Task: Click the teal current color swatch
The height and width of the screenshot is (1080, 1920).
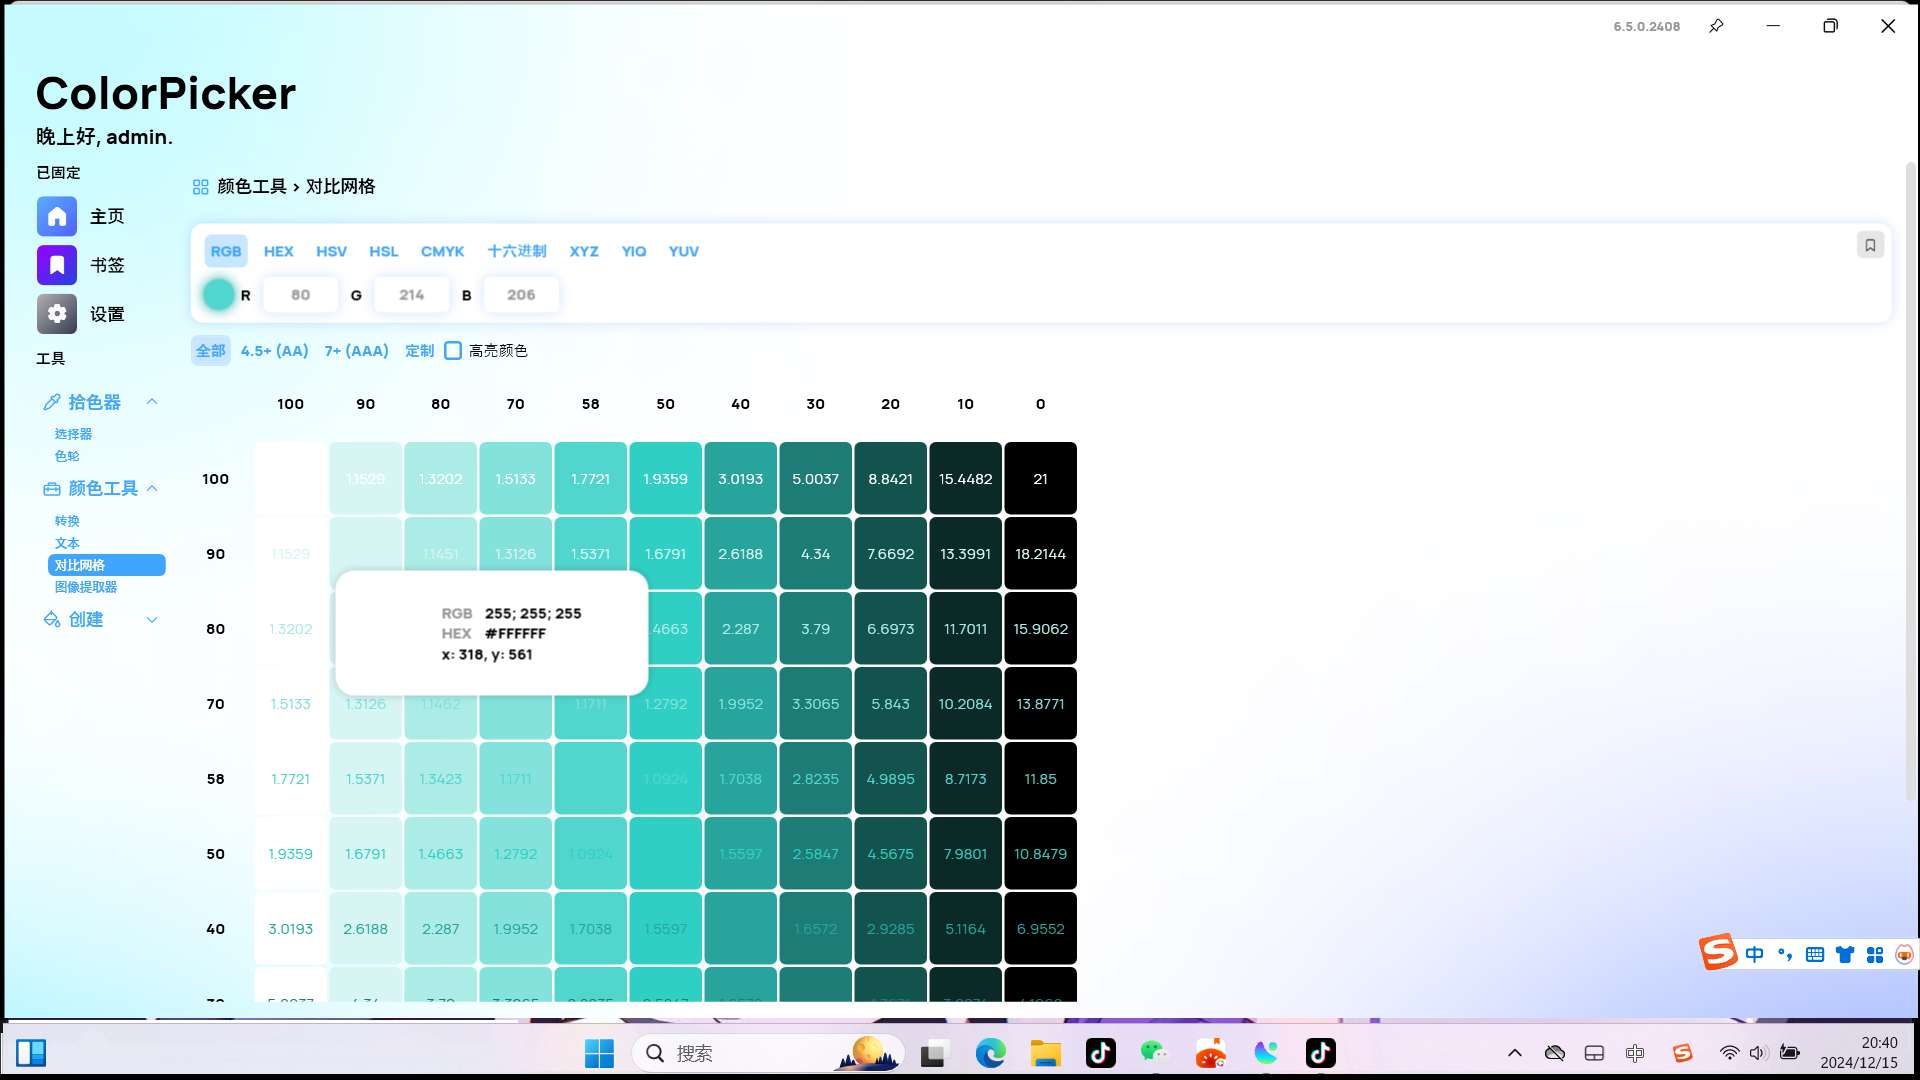Action: coord(218,295)
